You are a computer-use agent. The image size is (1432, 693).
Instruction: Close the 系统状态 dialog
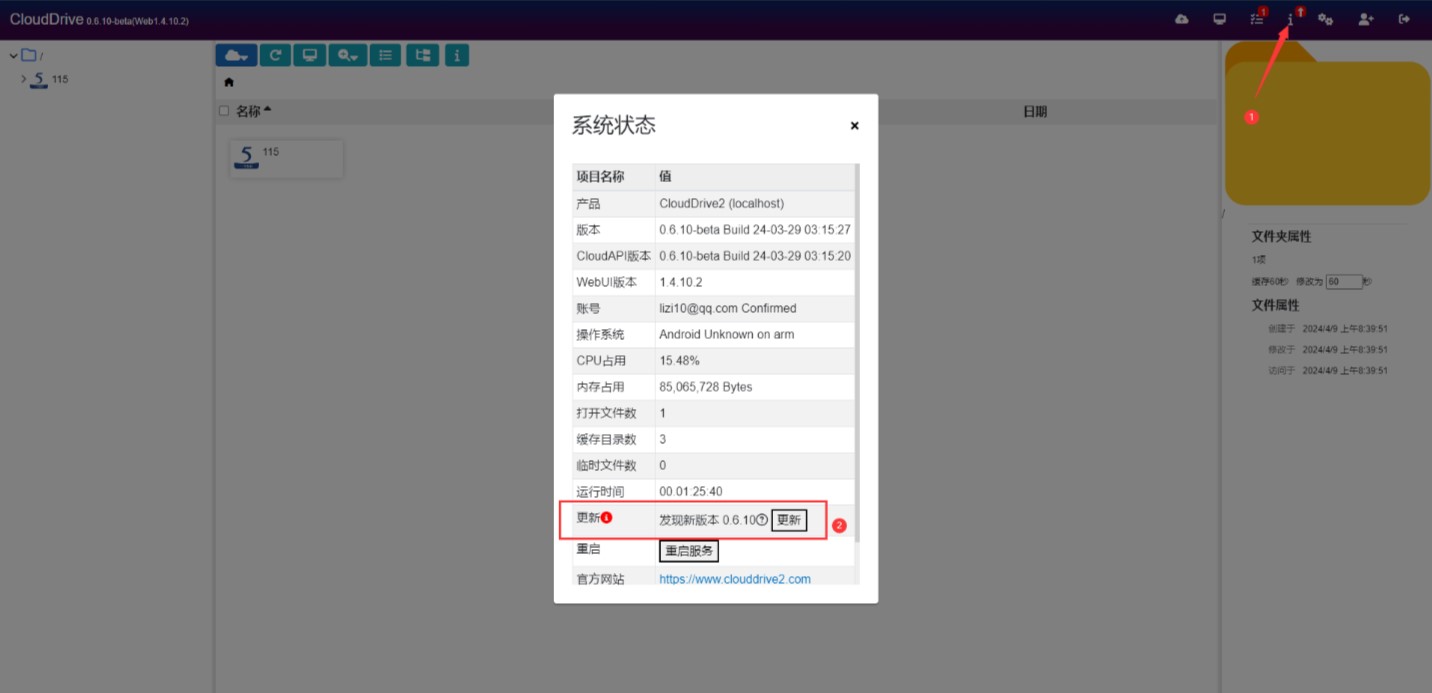tap(854, 126)
